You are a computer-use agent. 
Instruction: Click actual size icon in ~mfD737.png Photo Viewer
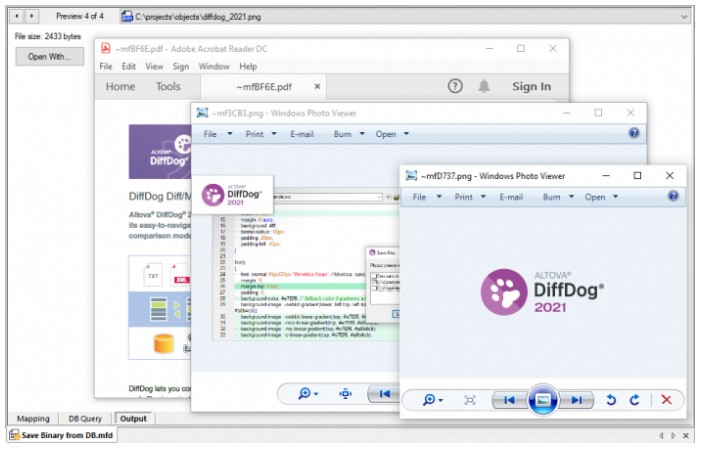click(x=470, y=400)
